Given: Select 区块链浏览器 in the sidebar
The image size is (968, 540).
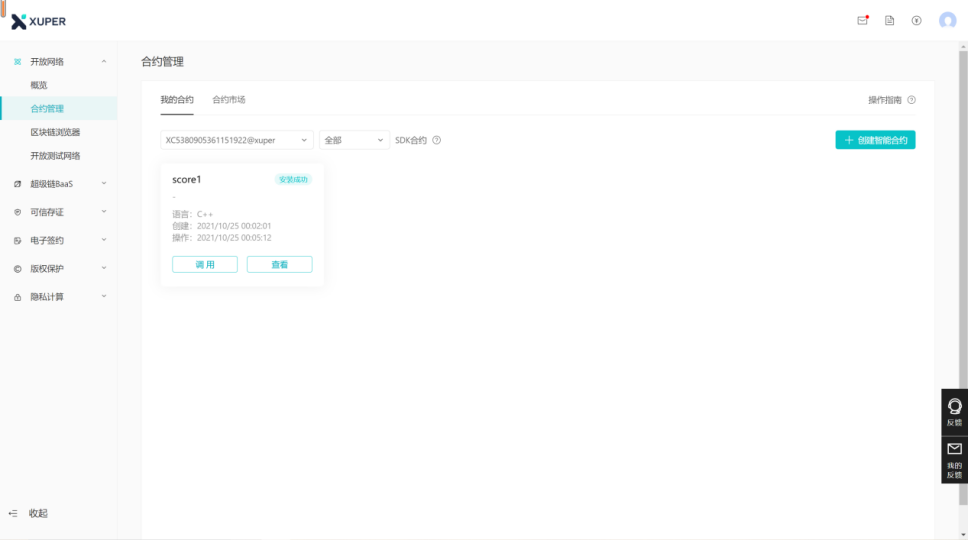Looking at the screenshot, I should 55,132.
